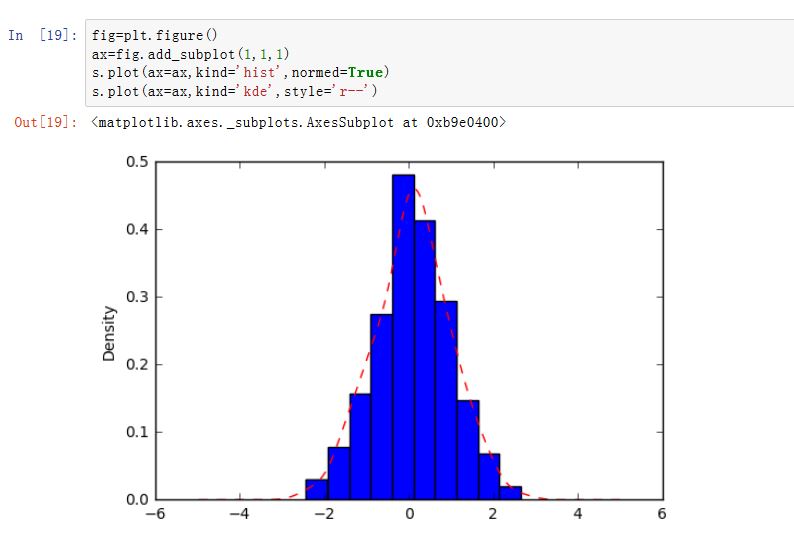Click the 0.5 y-axis tick label
Viewport: 794px width, 535px height.
point(136,162)
